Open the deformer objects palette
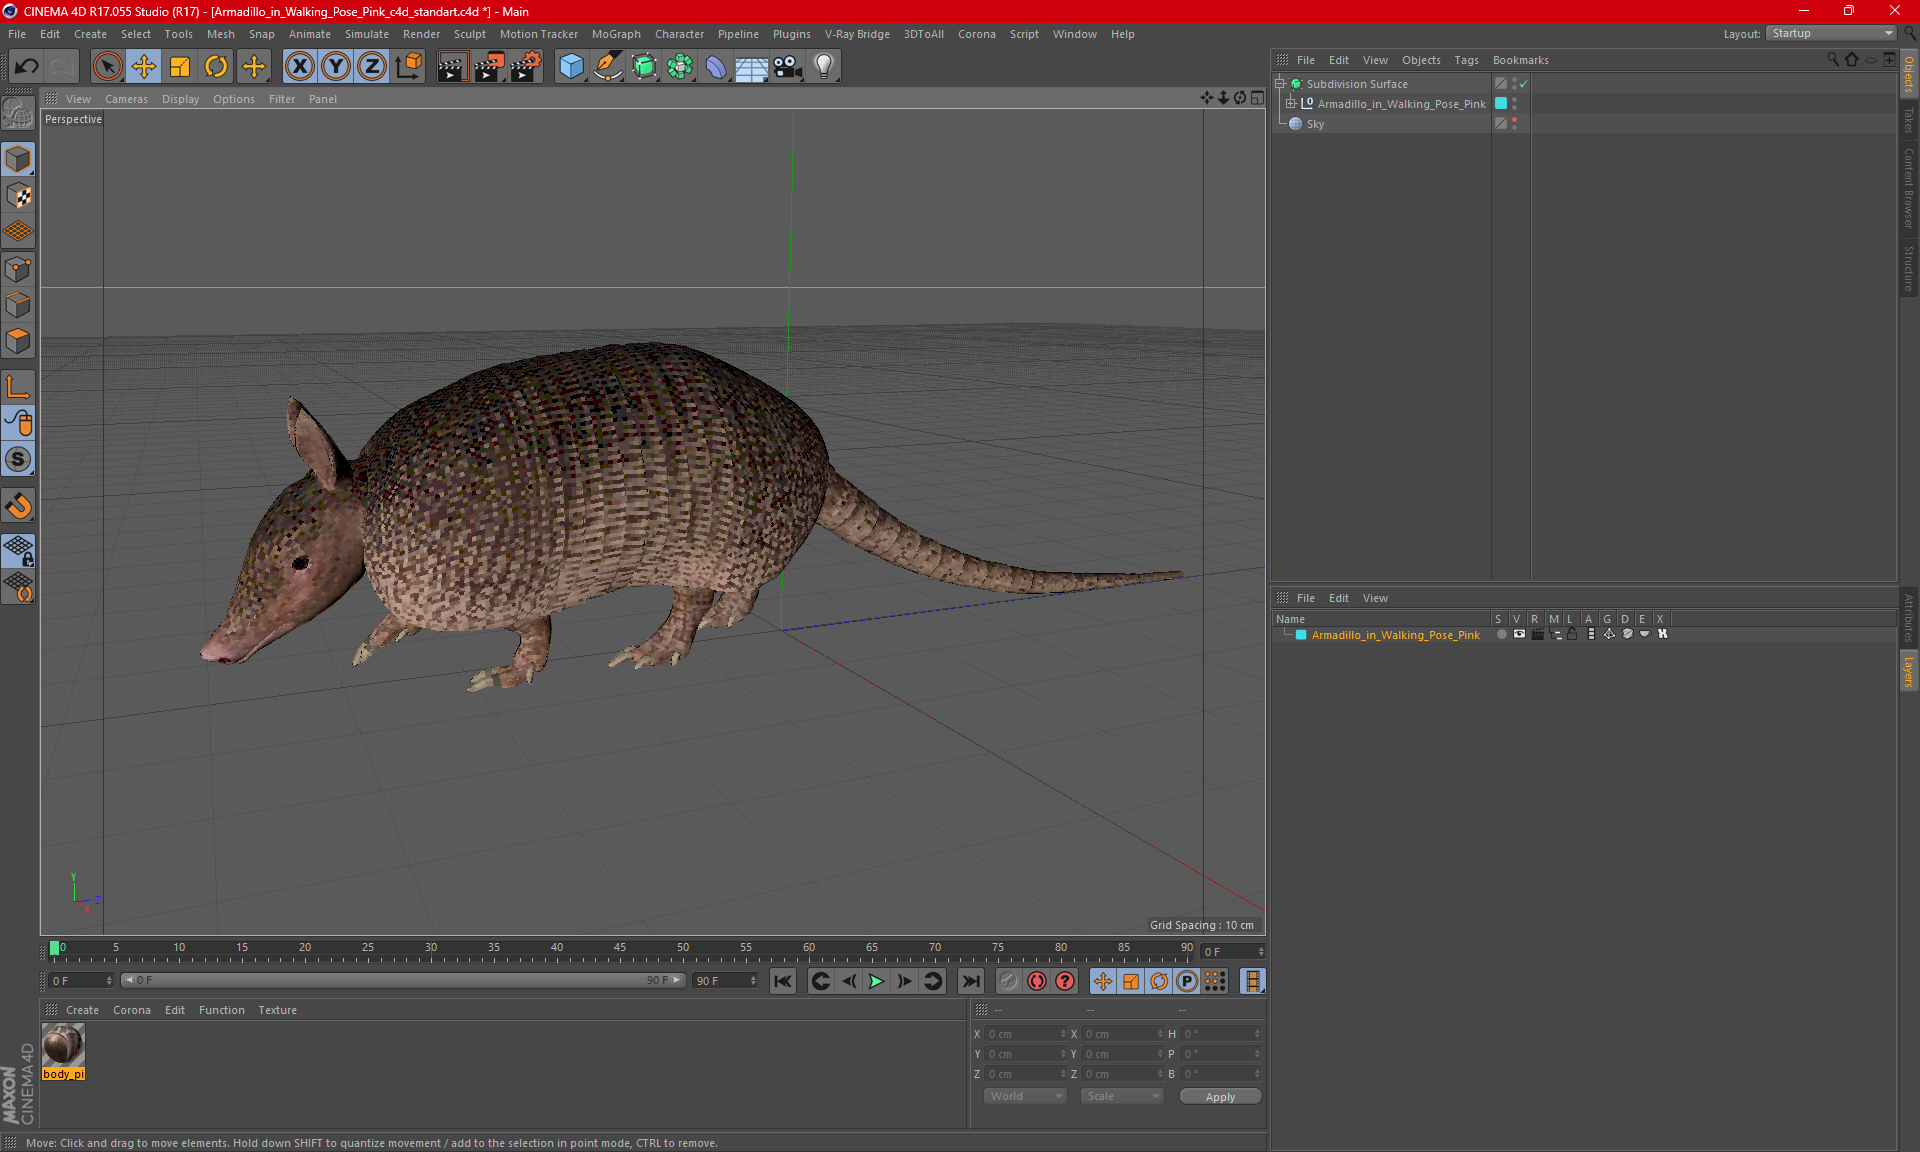 [x=716, y=67]
